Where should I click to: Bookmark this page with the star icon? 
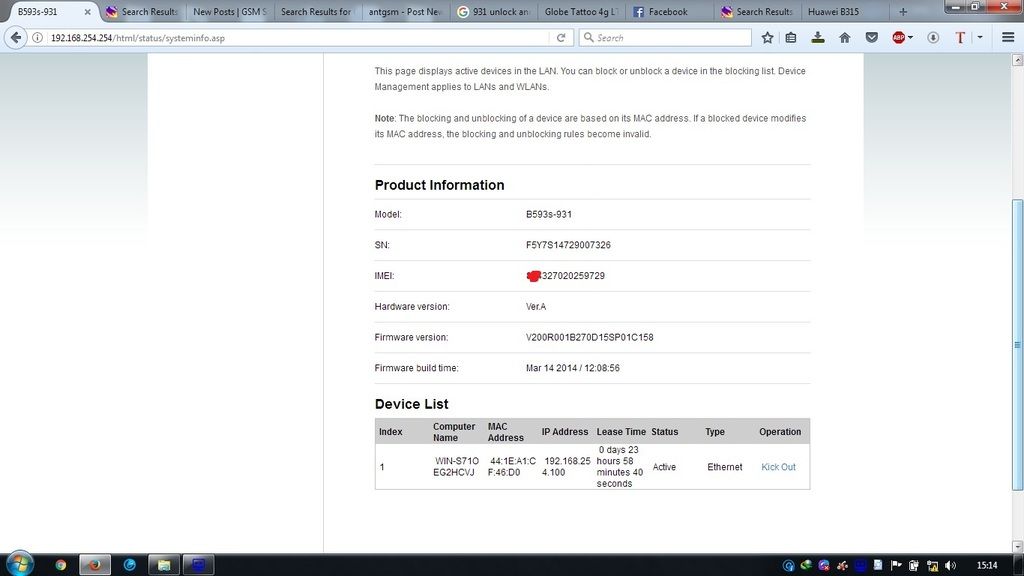click(x=767, y=38)
